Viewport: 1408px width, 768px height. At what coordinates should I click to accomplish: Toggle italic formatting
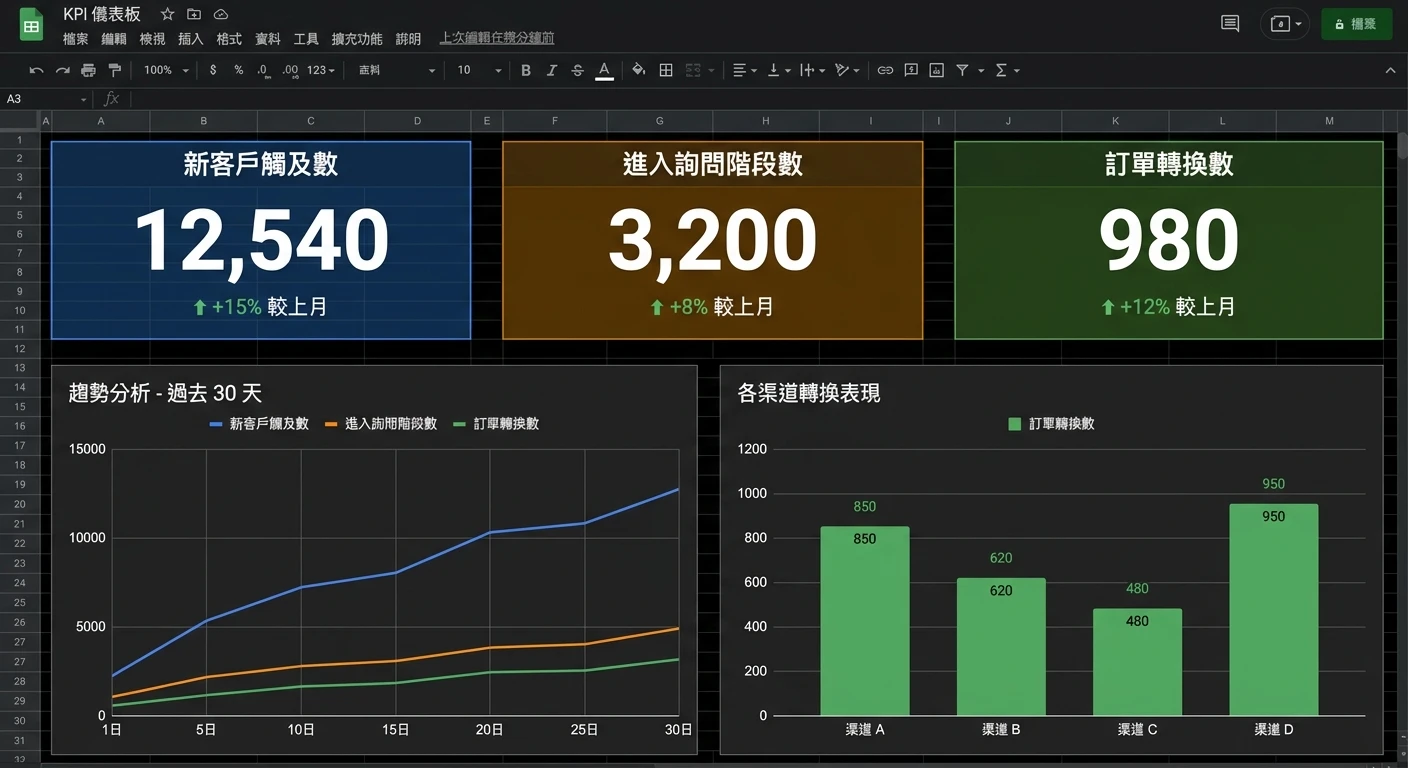pyautogui.click(x=551, y=70)
